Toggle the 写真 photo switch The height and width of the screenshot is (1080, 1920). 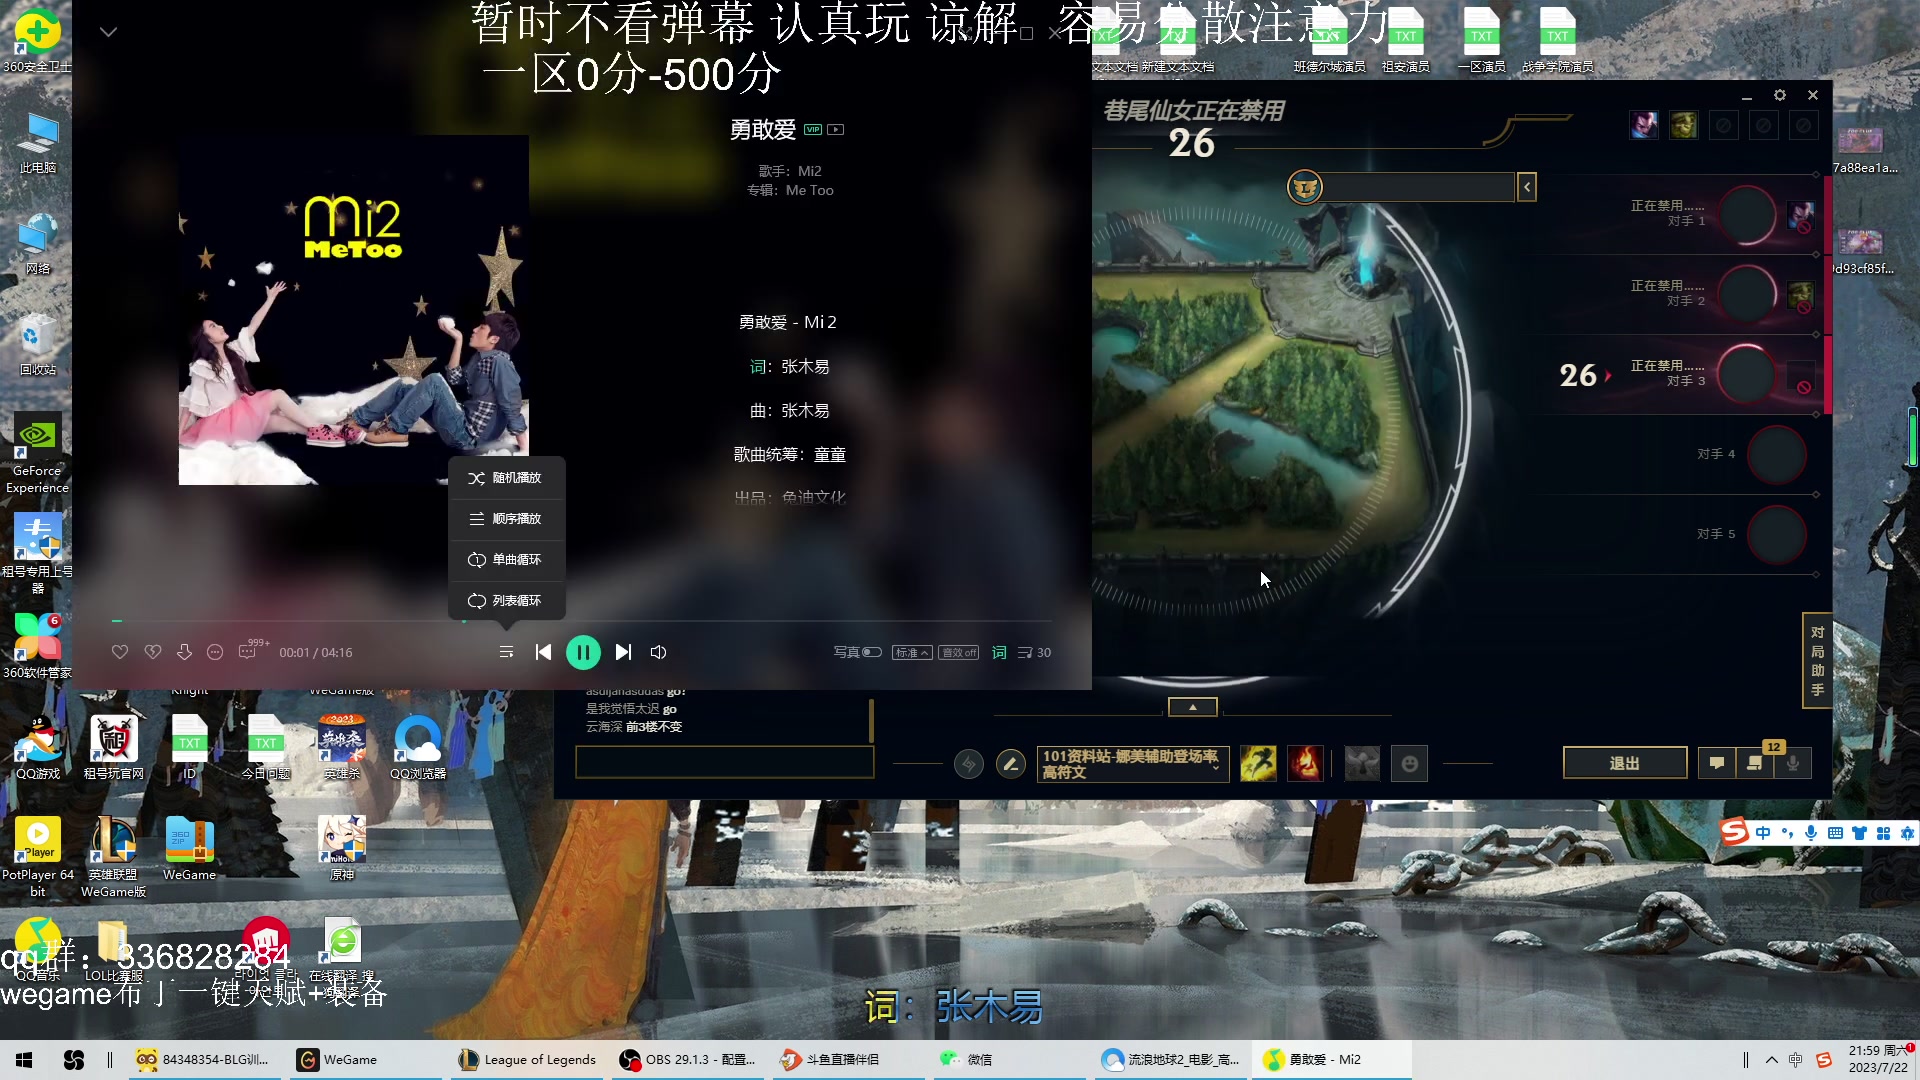857,652
